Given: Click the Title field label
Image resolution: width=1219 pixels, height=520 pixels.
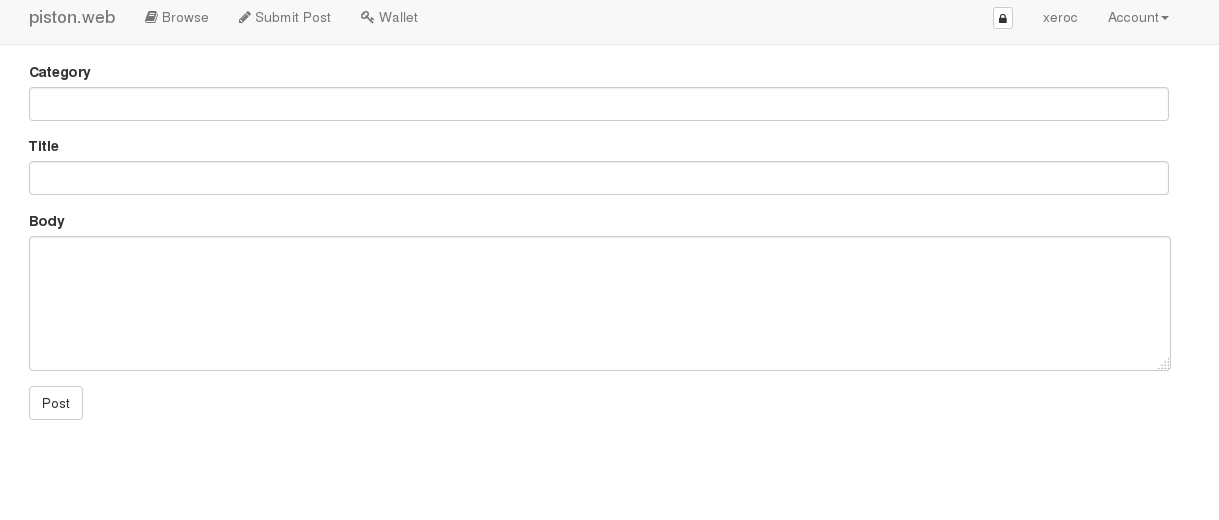Looking at the screenshot, I should pyautogui.click(x=44, y=146).
